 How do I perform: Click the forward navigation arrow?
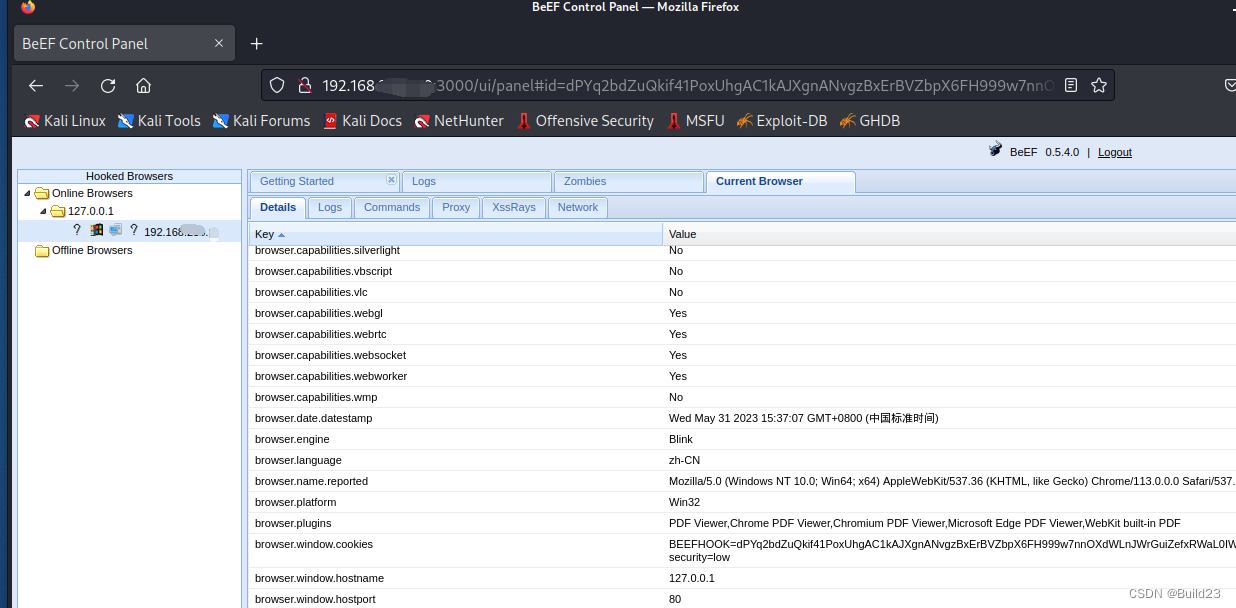pyautogui.click(x=72, y=85)
